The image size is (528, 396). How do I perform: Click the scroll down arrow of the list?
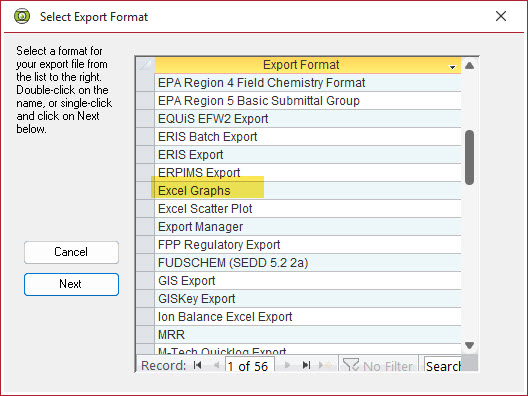coord(469,345)
